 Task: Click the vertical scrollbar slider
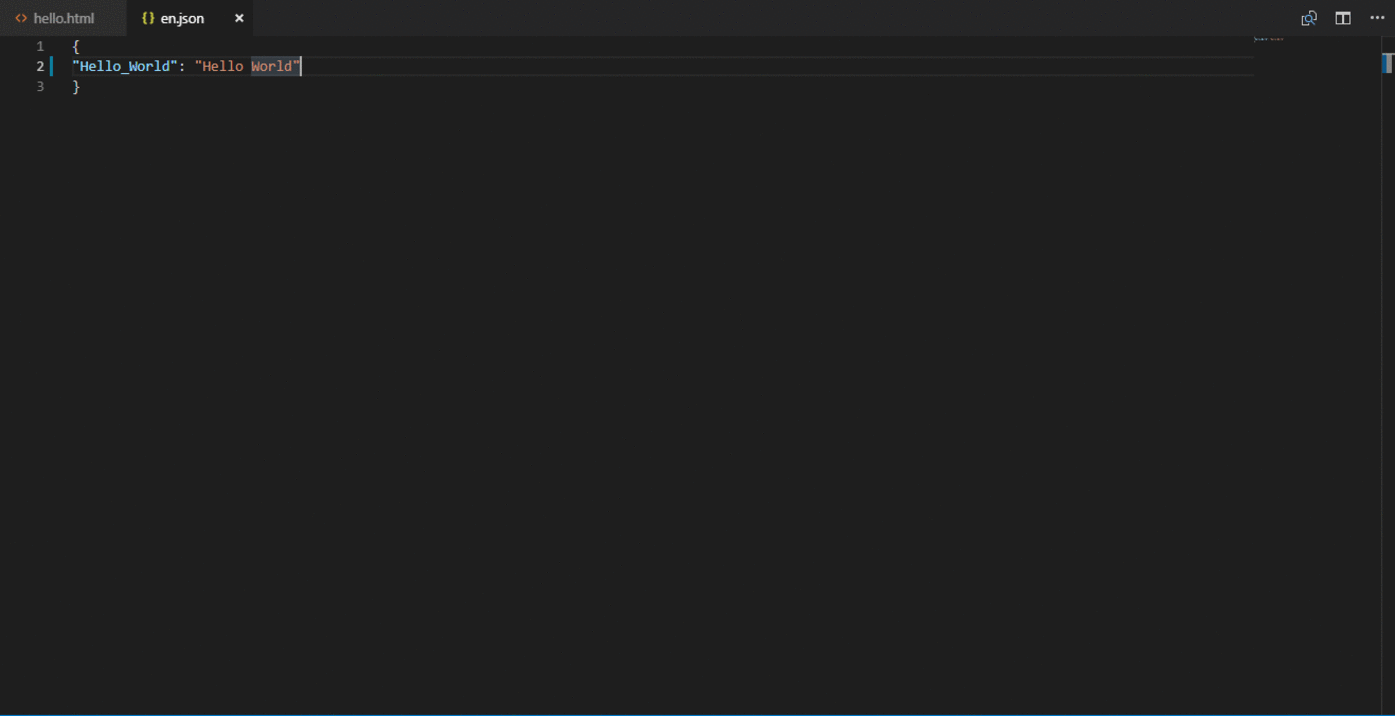point(1388,63)
